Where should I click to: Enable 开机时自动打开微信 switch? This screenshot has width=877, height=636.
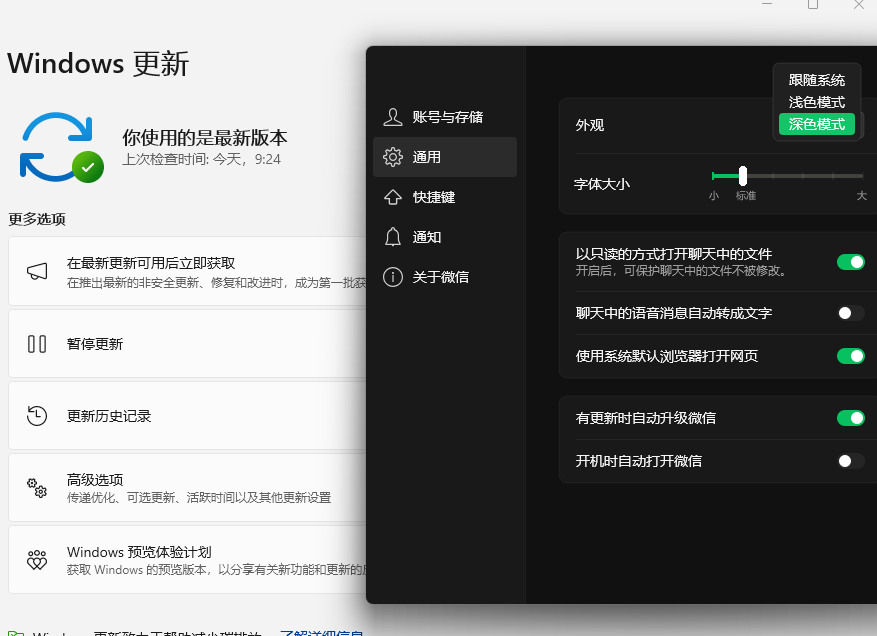tap(851, 461)
